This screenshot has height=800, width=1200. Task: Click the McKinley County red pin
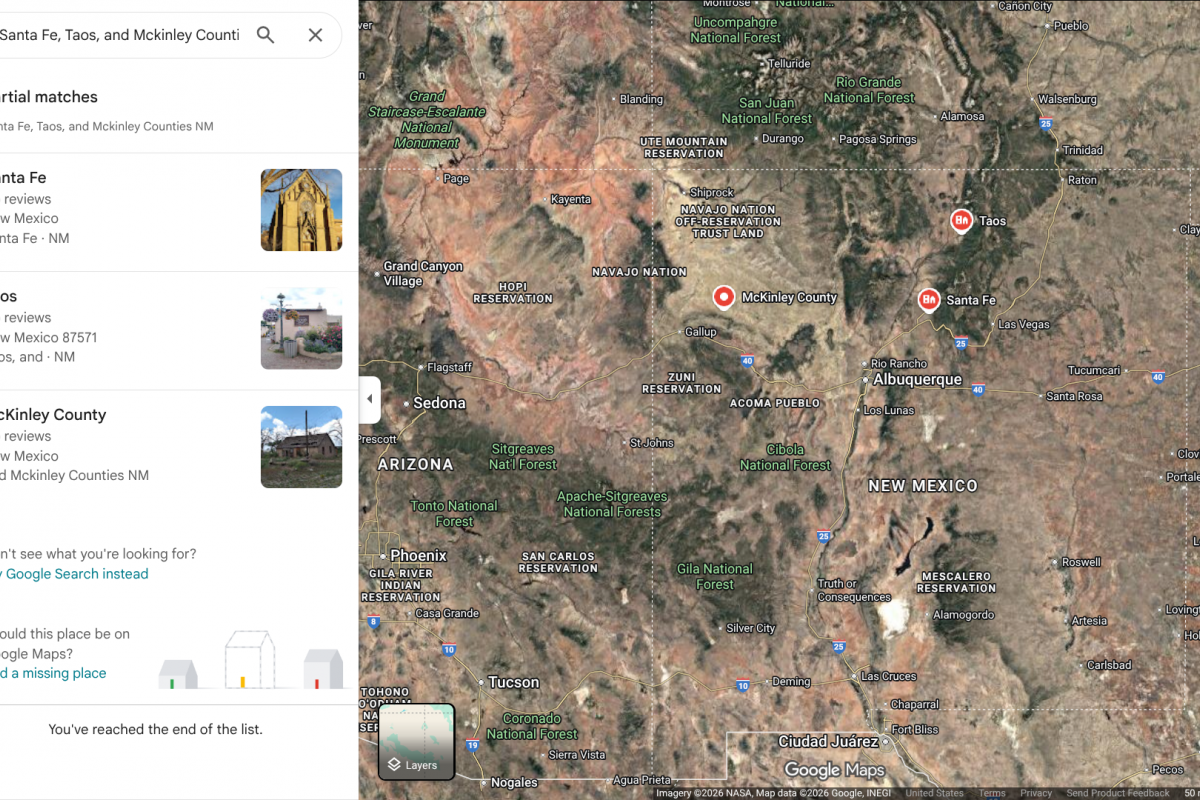(723, 297)
